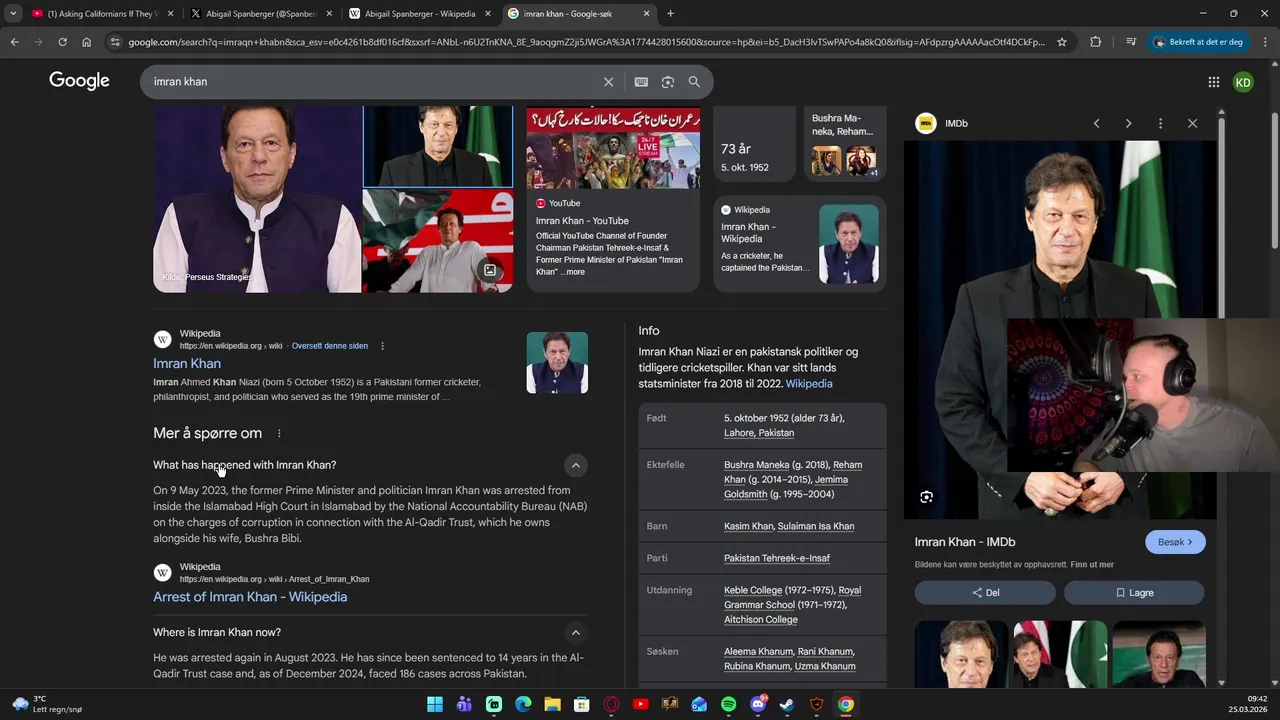Go to the Google logo homepage
The height and width of the screenshot is (720, 1280).
click(79, 81)
